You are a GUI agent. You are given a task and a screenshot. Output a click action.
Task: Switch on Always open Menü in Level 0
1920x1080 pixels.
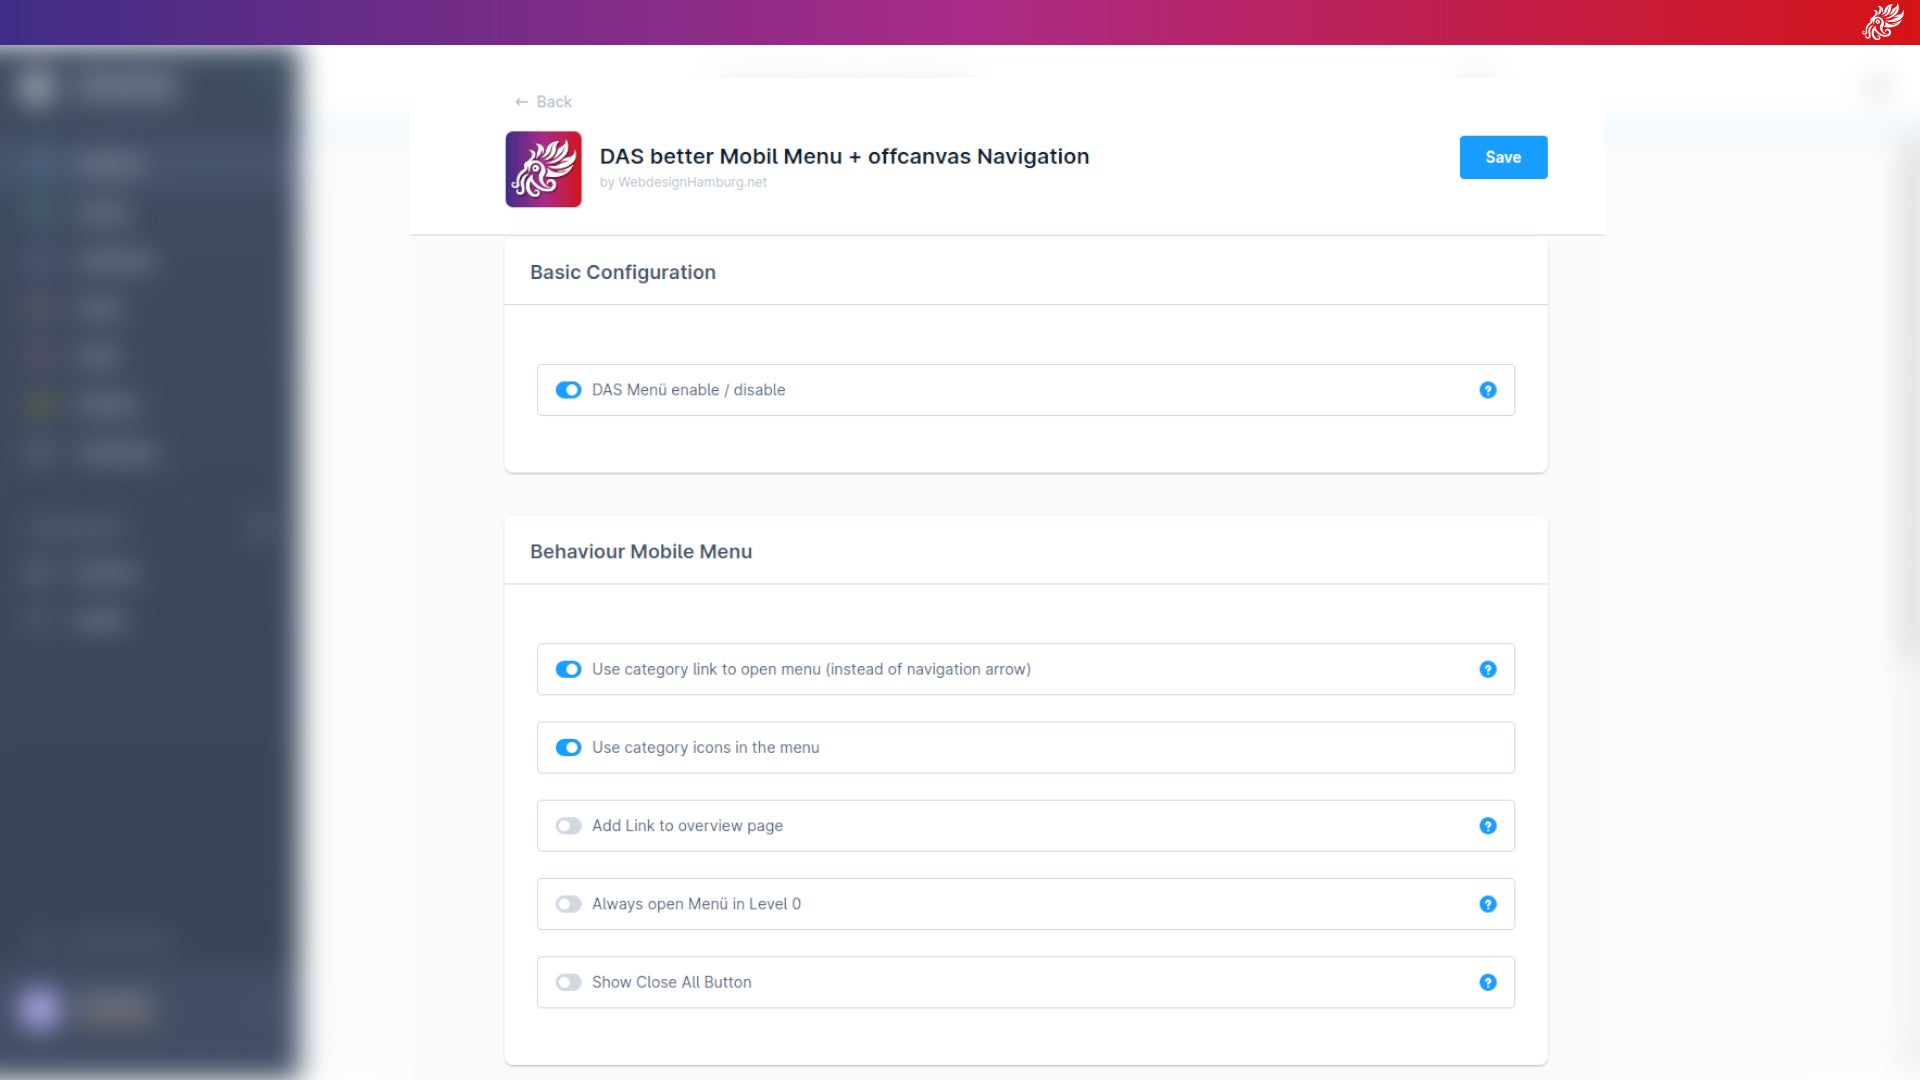click(568, 904)
